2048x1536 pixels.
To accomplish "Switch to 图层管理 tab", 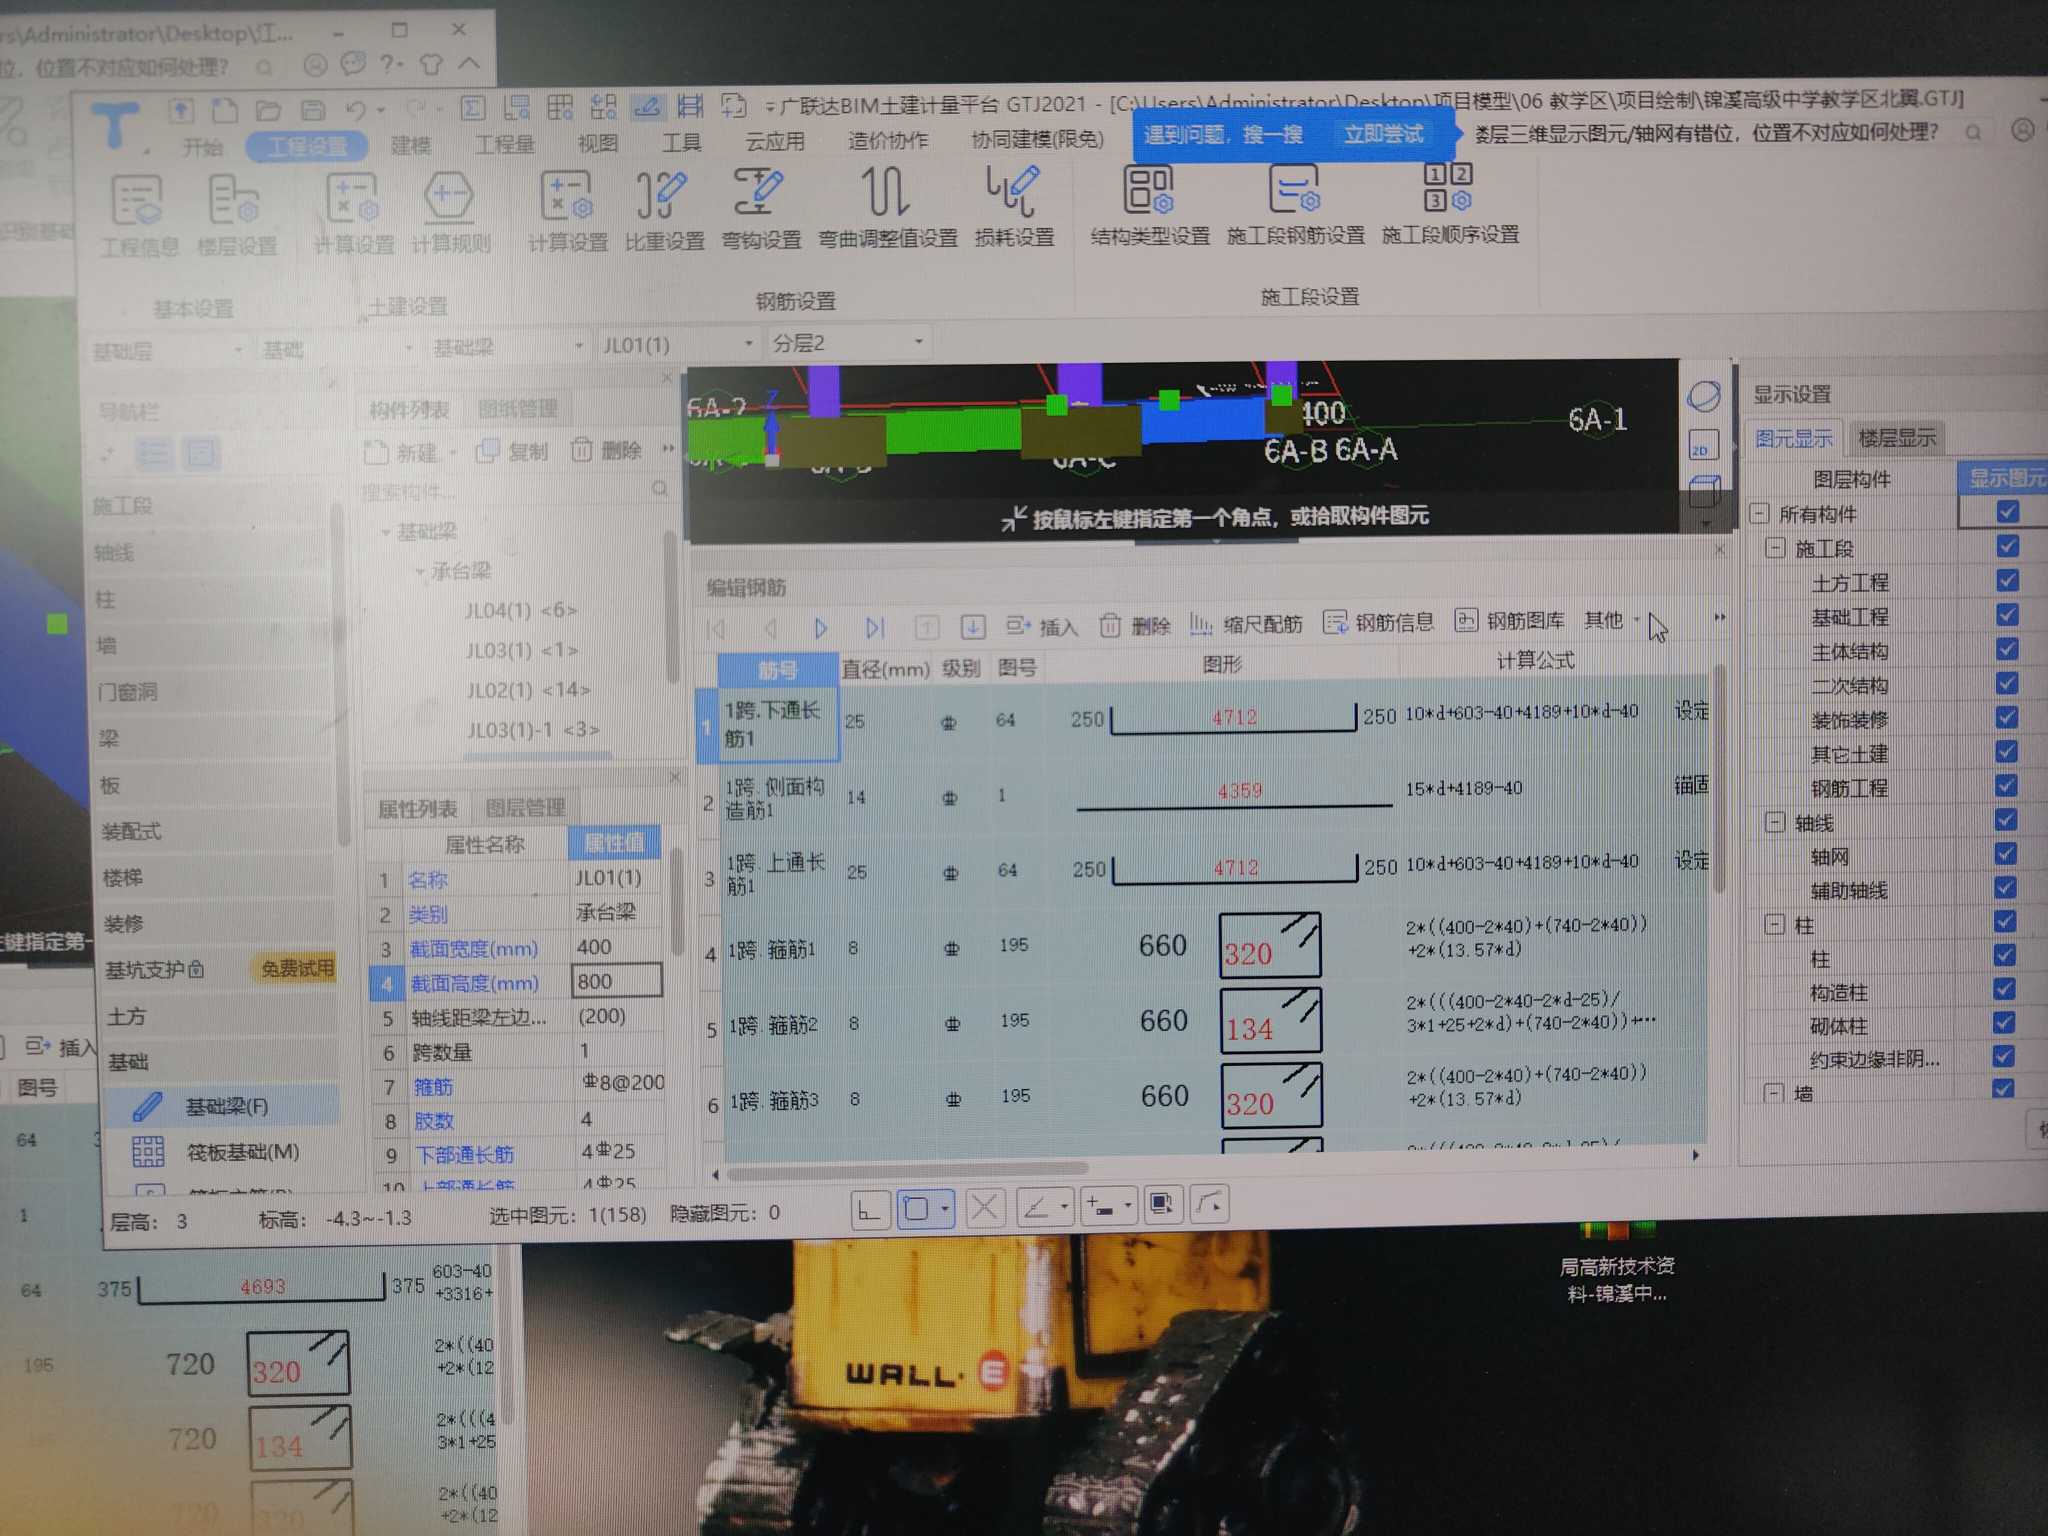I will [526, 807].
